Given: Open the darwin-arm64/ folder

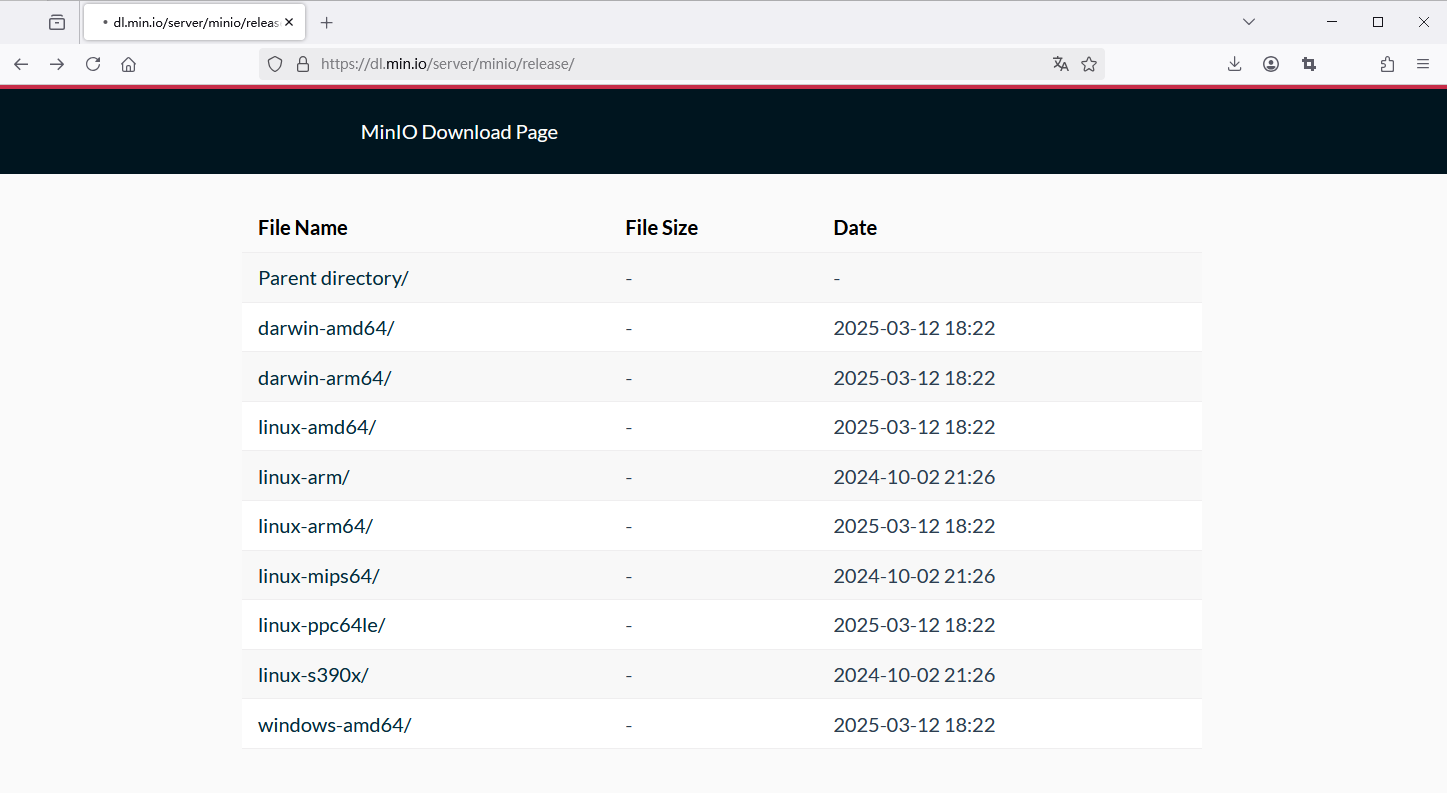Looking at the screenshot, I should tap(325, 378).
